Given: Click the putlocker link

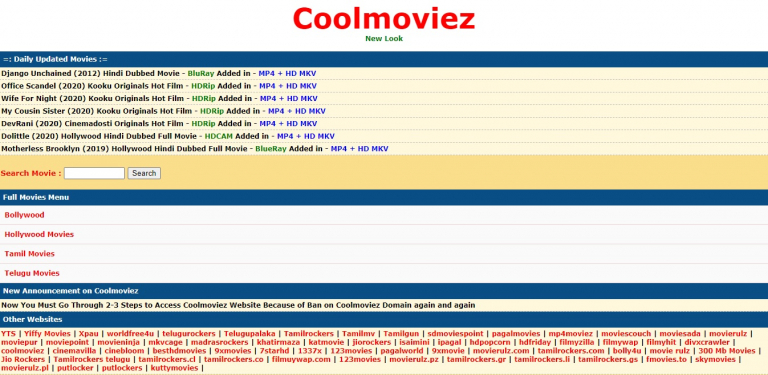Looking at the screenshot, I should (75, 368).
